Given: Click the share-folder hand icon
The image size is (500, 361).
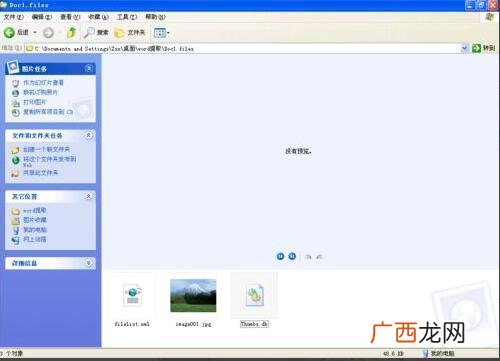Looking at the screenshot, I should [x=15, y=173].
